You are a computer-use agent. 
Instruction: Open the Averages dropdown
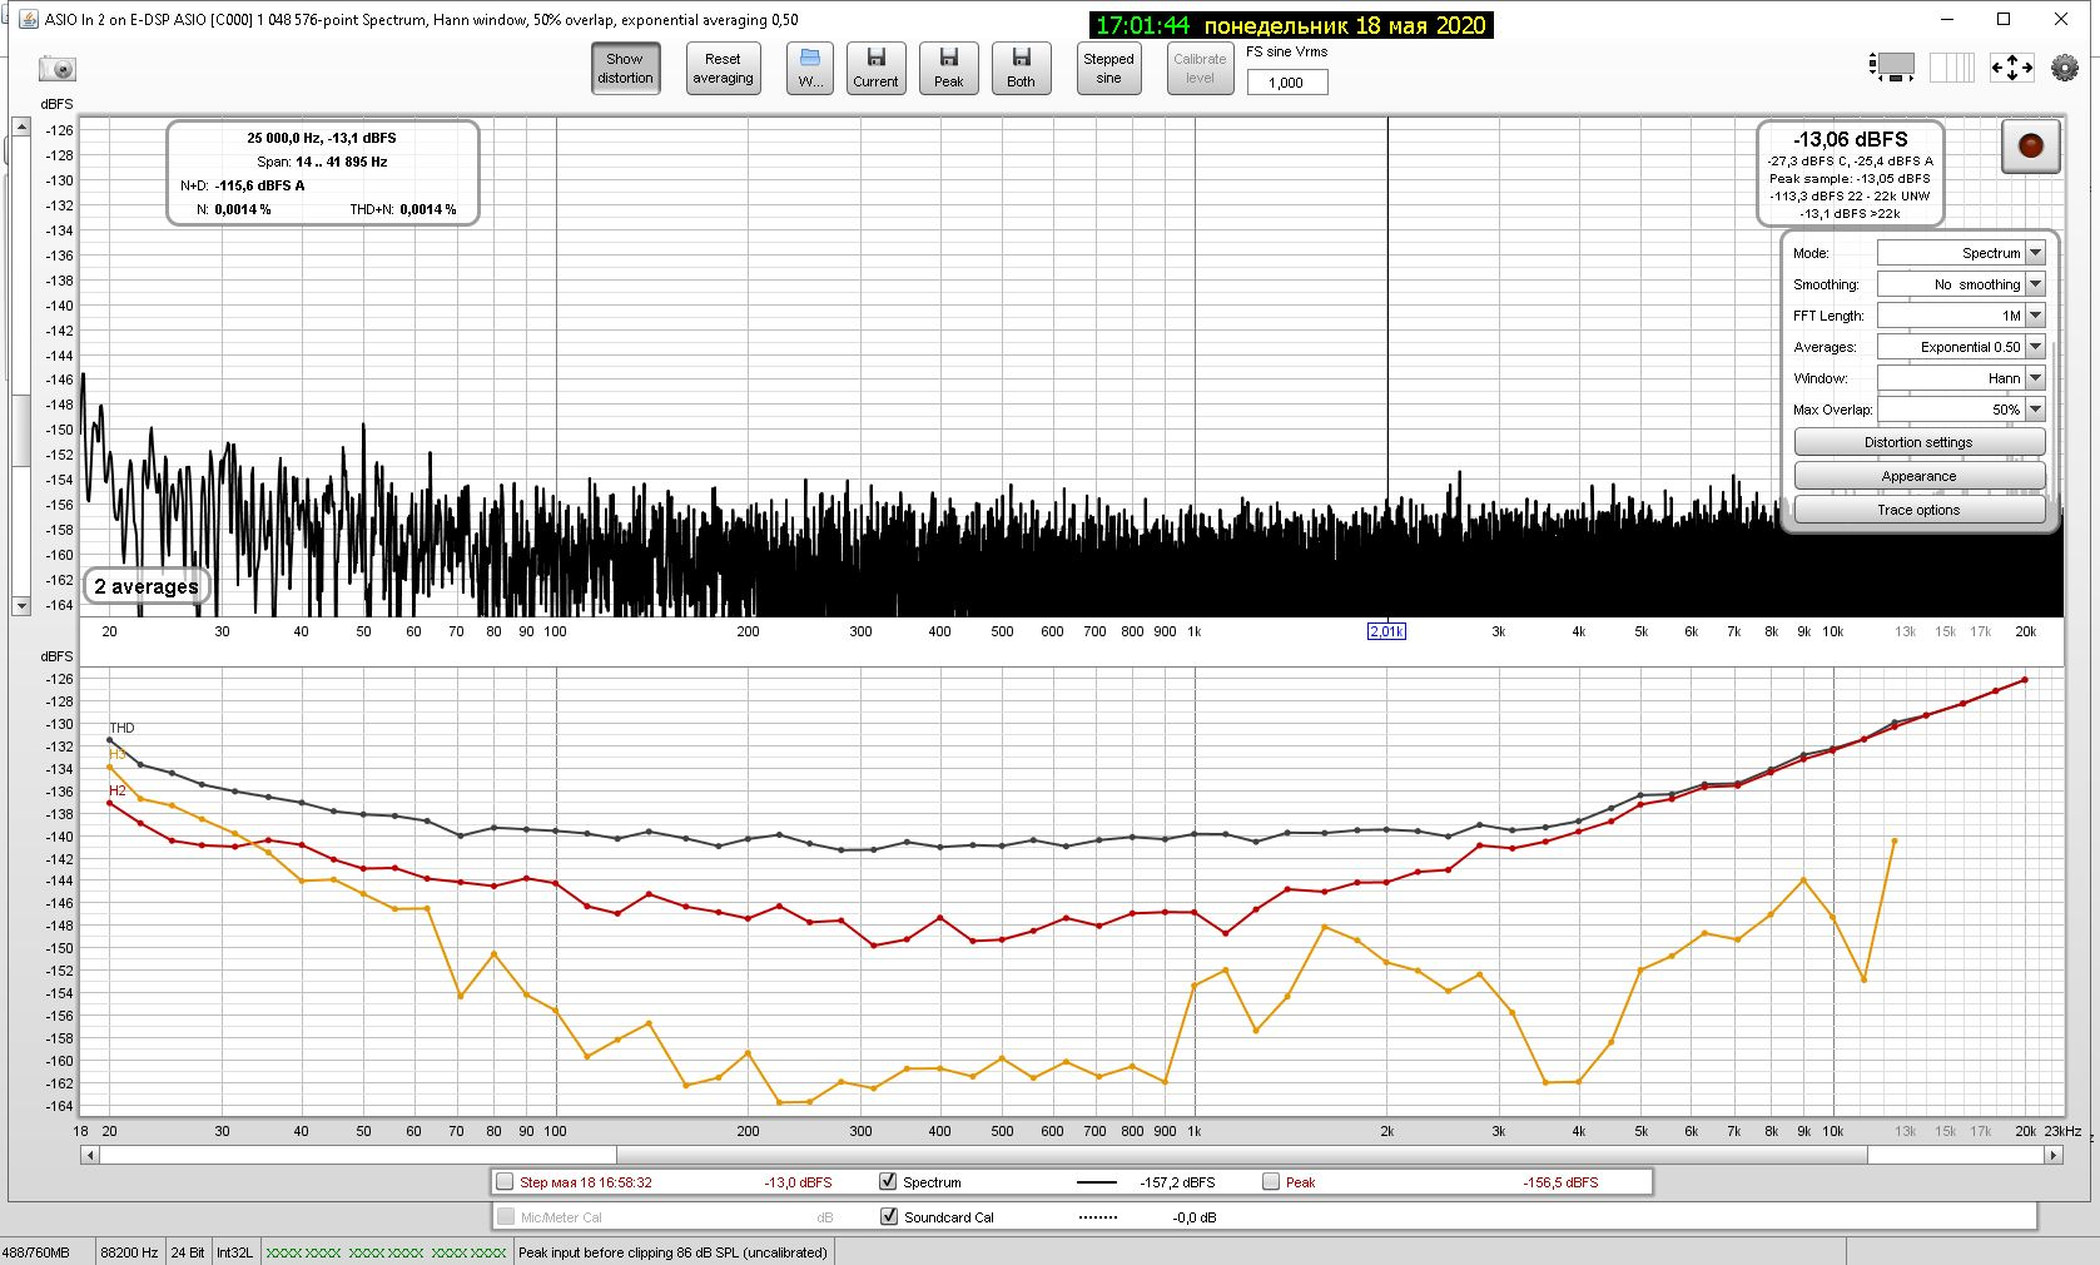tap(1961, 347)
